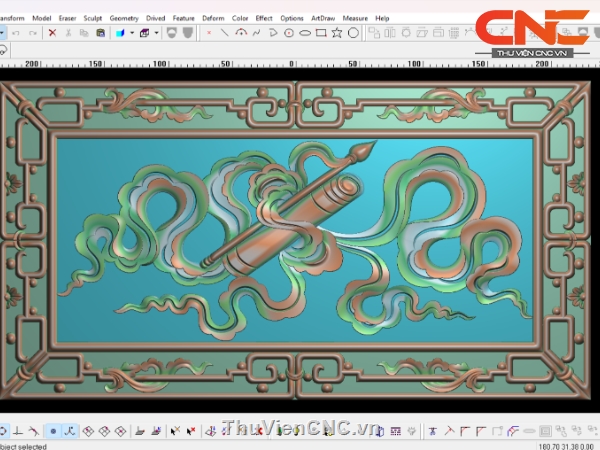Open the Sculpt menu
The image size is (600, 450).
click(x=92, y=18)
